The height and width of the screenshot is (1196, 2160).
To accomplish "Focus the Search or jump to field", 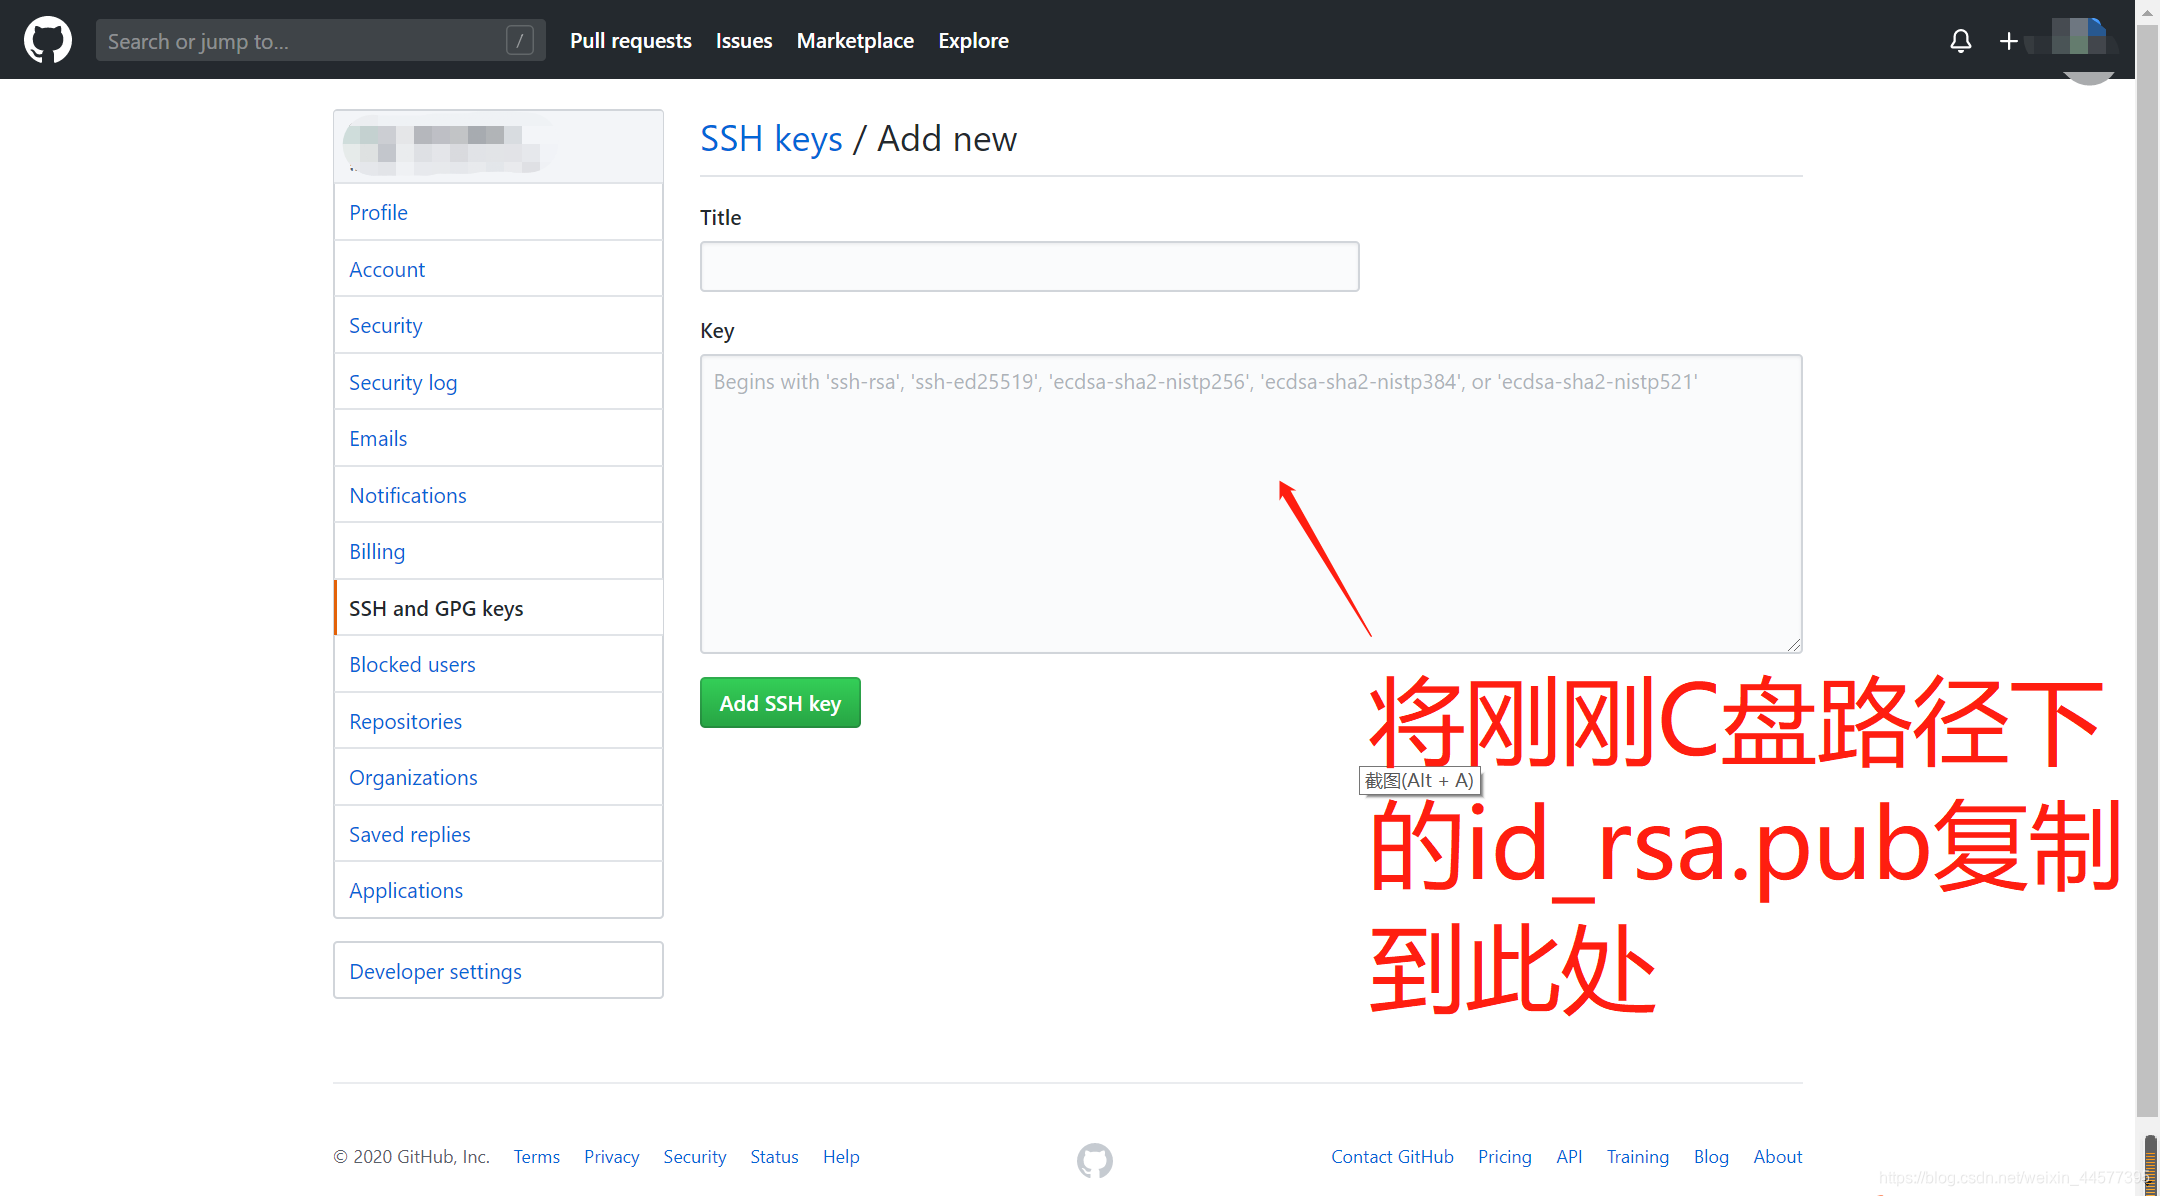I will click(x=320, y=41).
